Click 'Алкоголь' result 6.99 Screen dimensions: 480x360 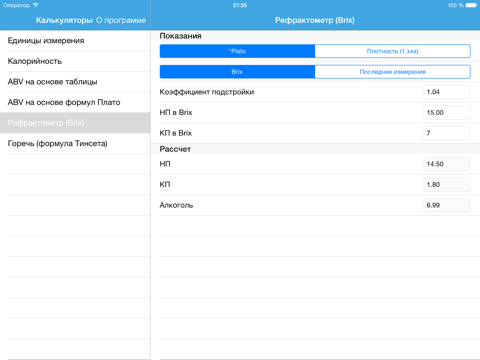click(447, 205)
